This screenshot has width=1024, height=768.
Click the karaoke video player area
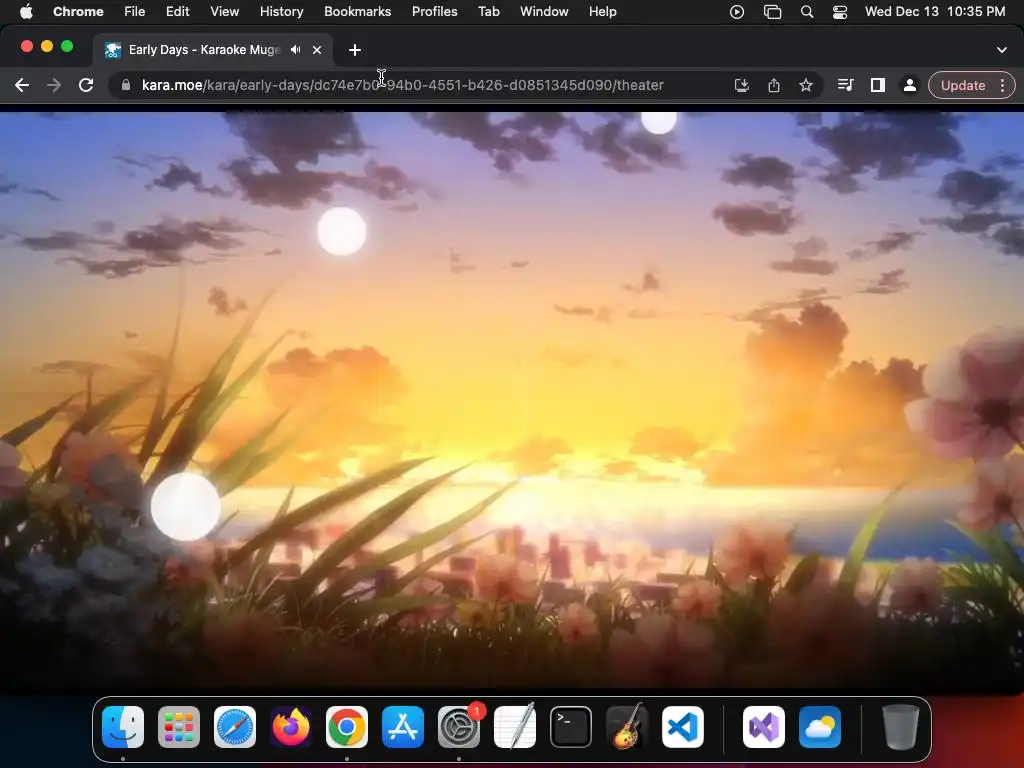(512, 402)
